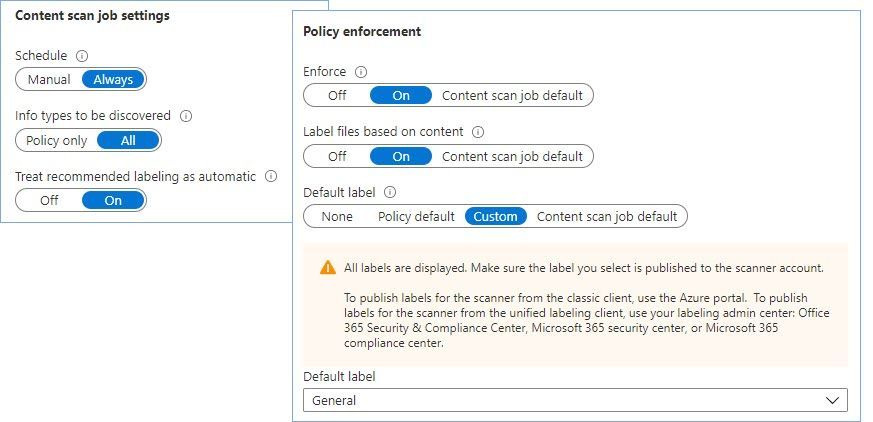Click the chevron arrow of Default label dropdown
873x422 pixels.
click(x=832, y=400)
